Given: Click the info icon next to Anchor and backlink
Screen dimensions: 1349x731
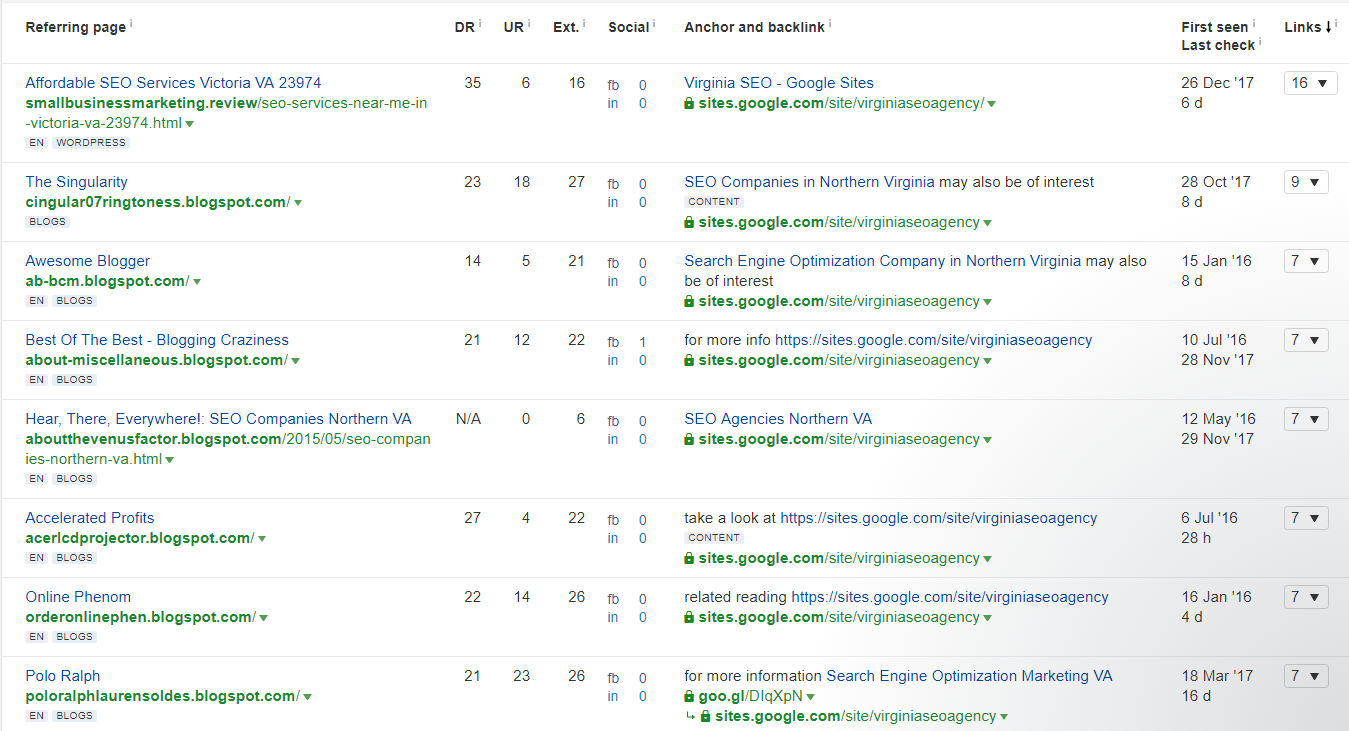Looking at the screenshot, I should (828, 23).
